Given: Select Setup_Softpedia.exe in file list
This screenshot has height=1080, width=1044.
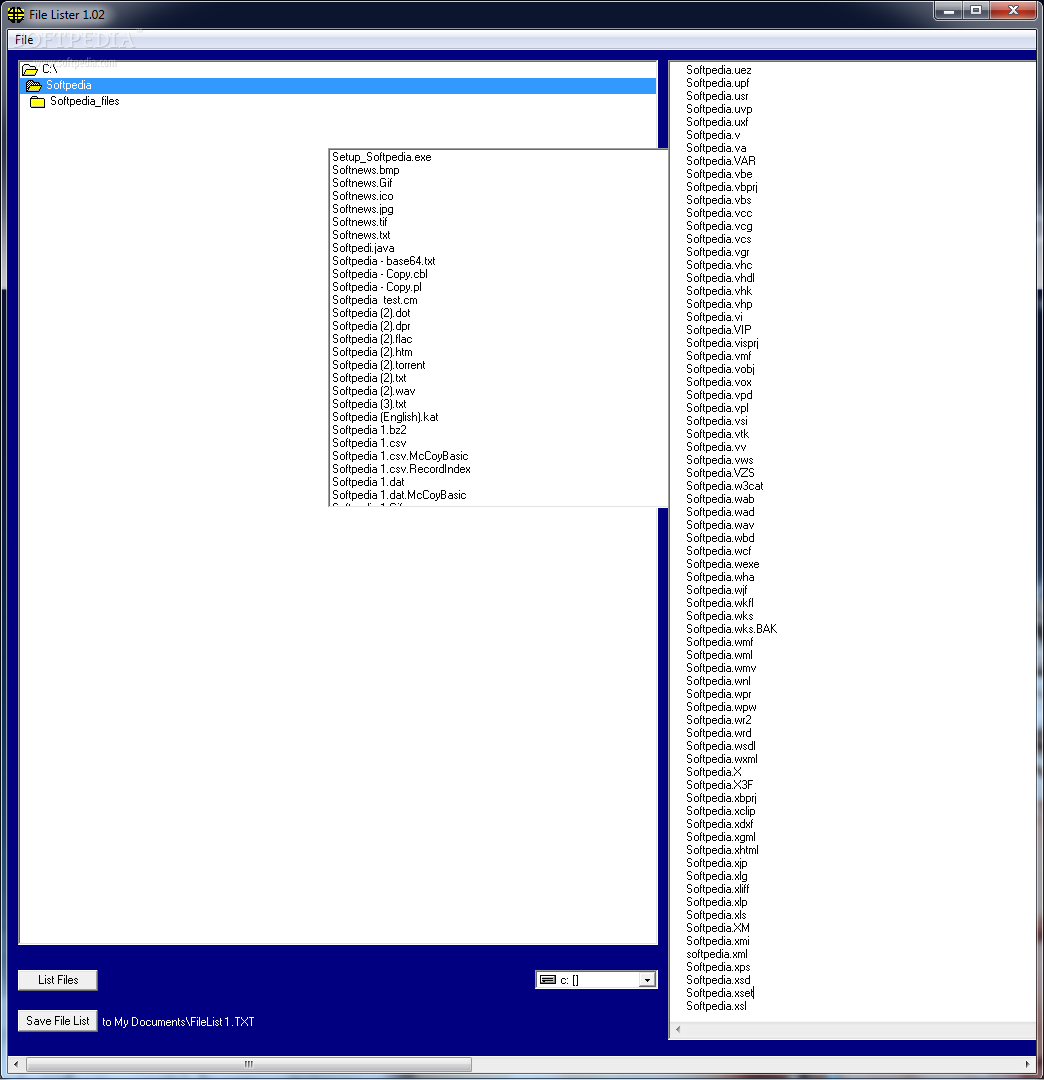Looking at the screenshot, I should pos(382,157).
